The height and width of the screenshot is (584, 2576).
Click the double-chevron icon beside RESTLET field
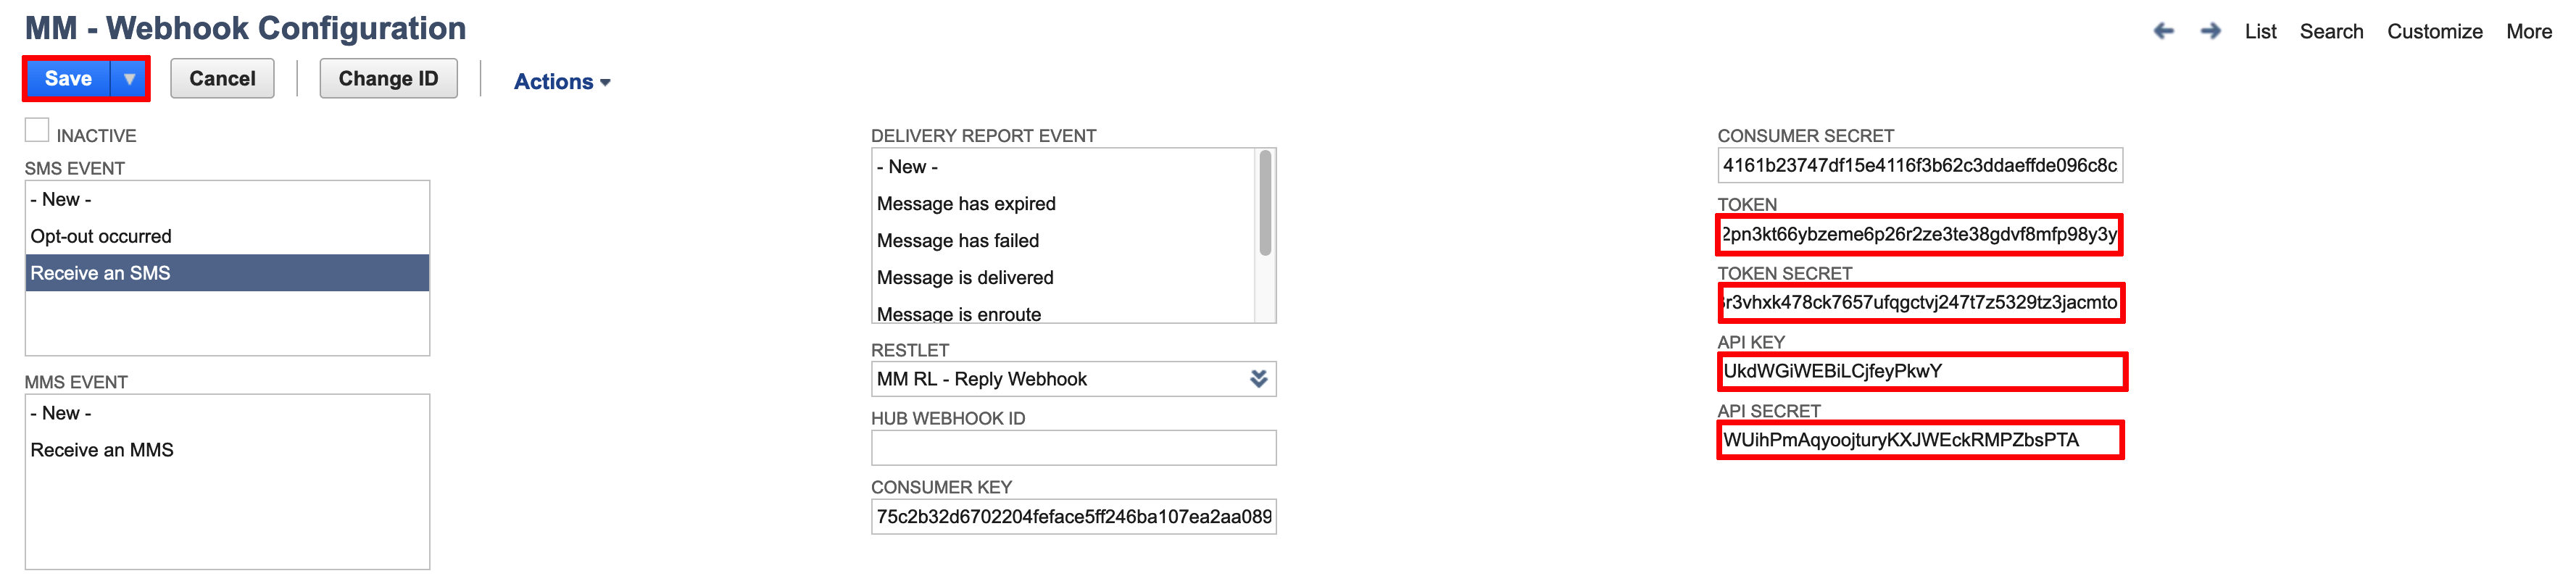[x=1257, y=379]
